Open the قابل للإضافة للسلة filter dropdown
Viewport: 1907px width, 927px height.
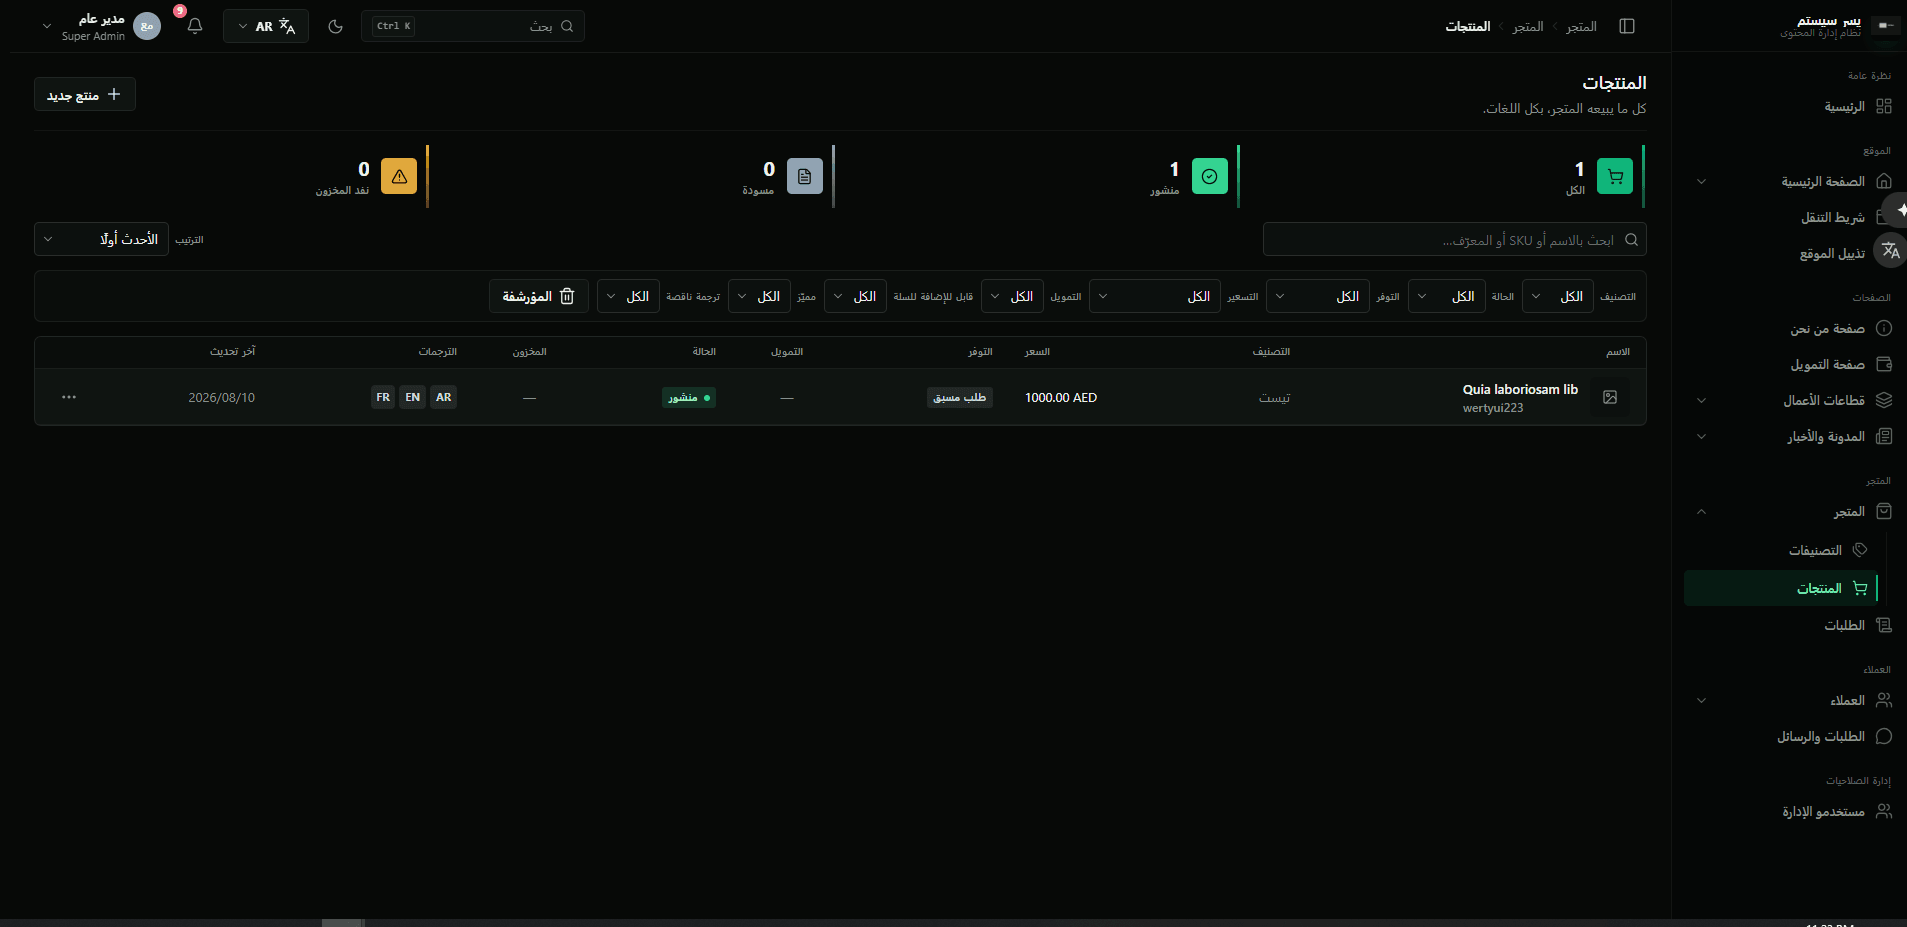click(855, 296)
